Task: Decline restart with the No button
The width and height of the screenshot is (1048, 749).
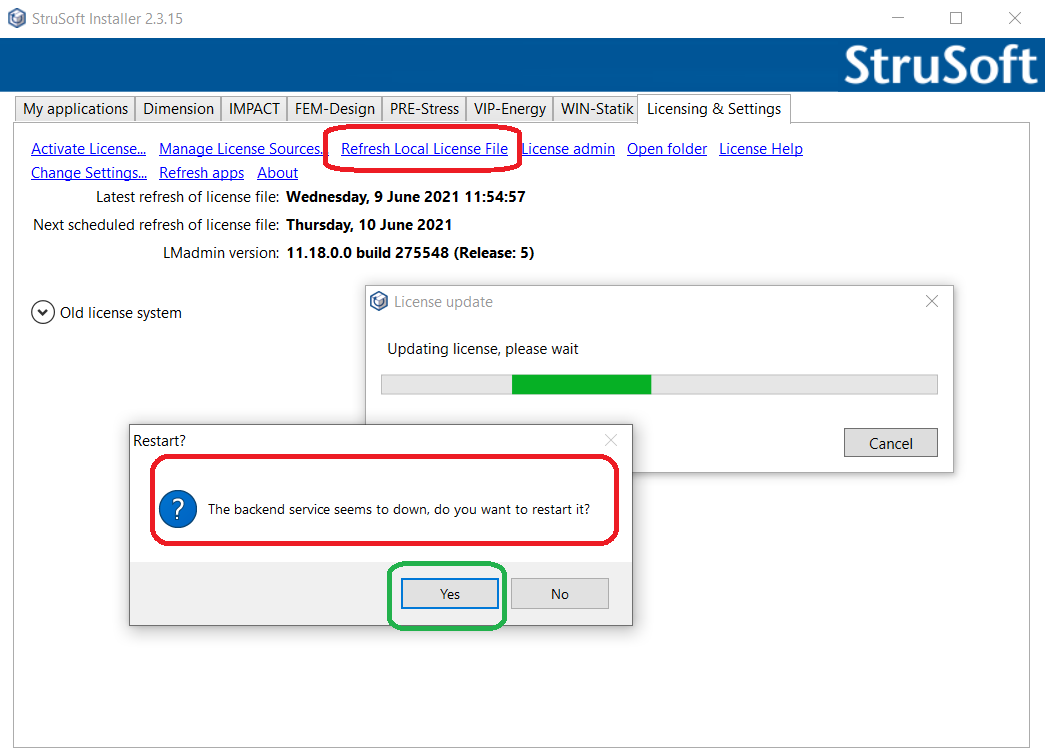Action: pos(560,593)
